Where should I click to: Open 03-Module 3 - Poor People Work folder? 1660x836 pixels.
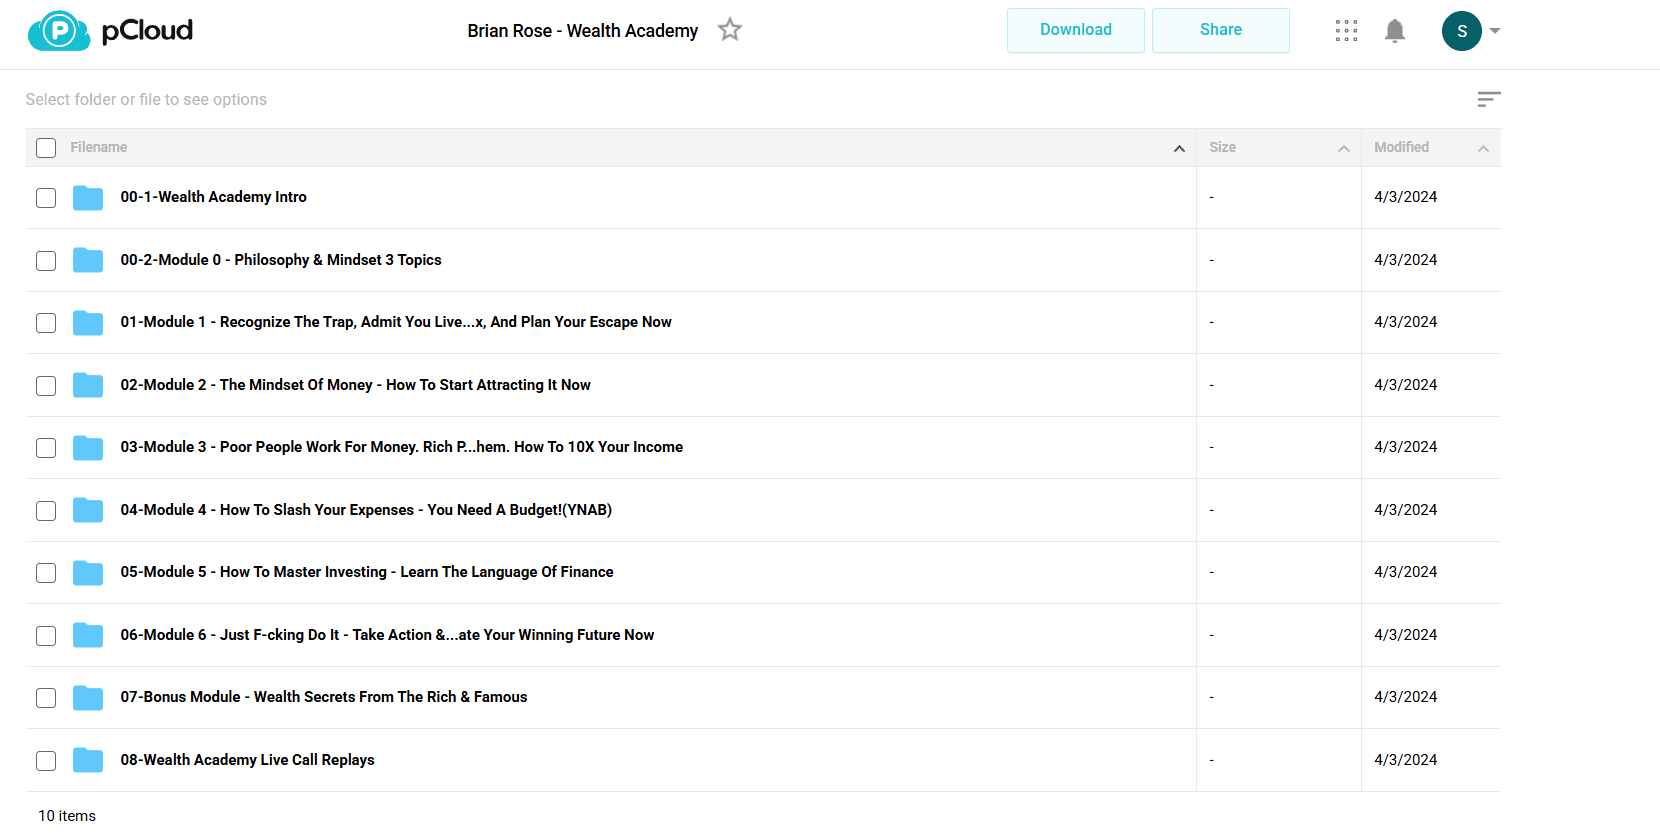[x=402, y=447]
